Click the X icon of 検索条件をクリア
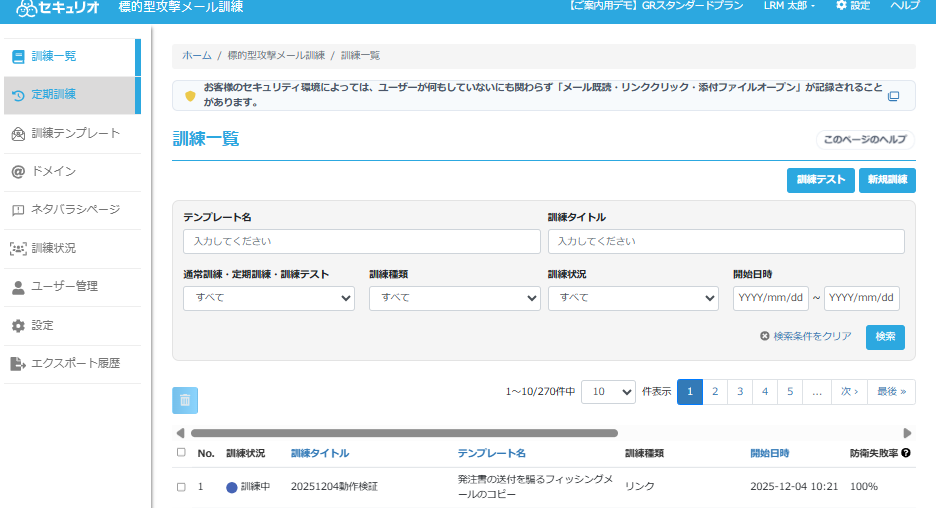This screenshot has height=508, width=936. click(765, 336)
